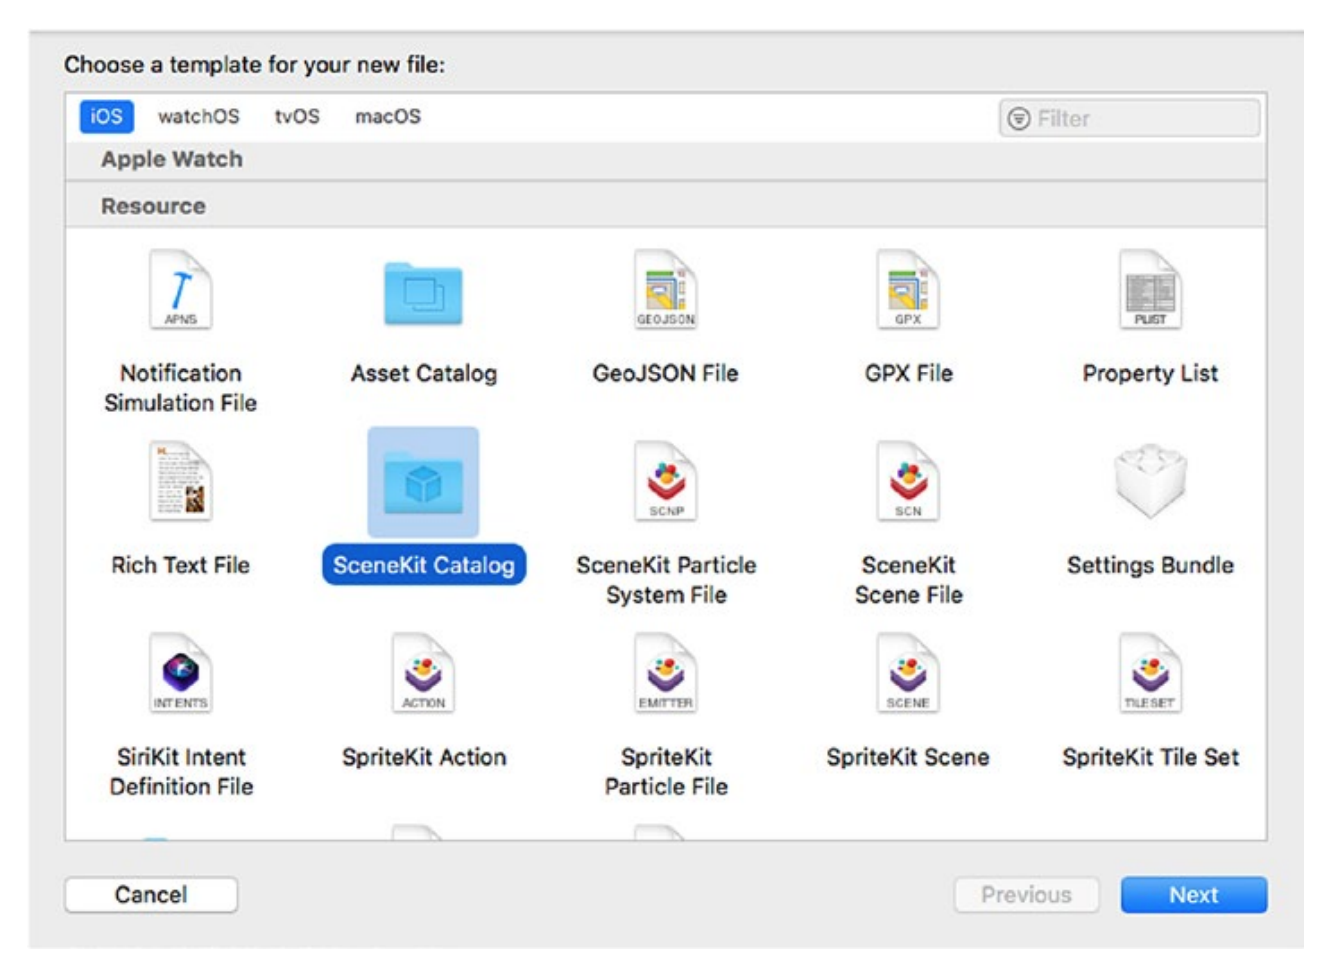Click the "Rich Text File" label
This screenshot has width=1328, height=972.
(x=181, y=565)
